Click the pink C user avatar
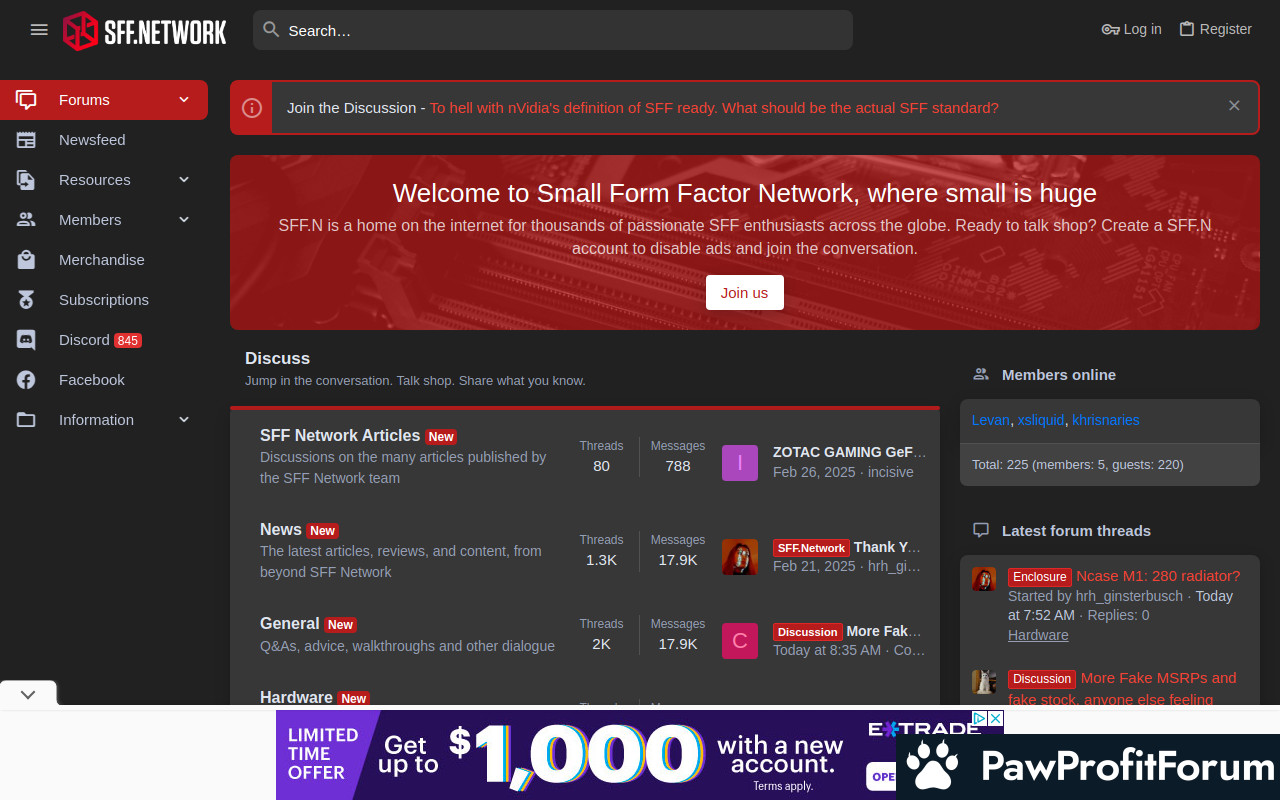Screen dimensions: 1280x800 click(x=740, y=641)
